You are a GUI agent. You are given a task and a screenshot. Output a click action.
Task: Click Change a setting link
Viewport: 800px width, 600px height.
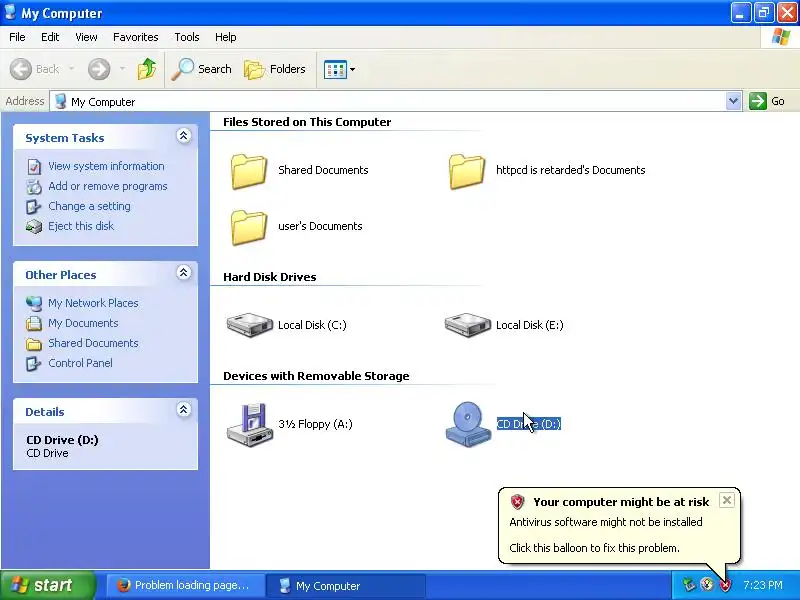[89, 206]
